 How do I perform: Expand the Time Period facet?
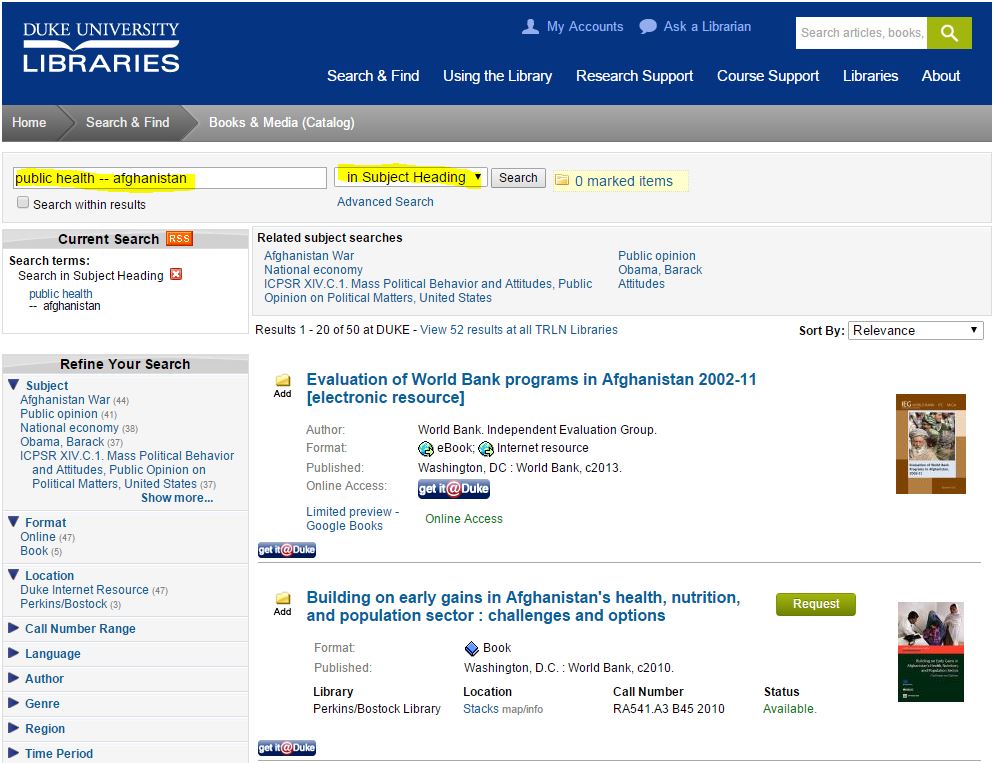point(13,752)
